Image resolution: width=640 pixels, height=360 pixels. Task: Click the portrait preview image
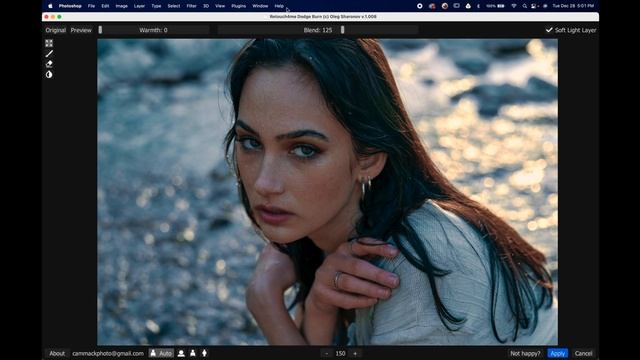[327, 192]
